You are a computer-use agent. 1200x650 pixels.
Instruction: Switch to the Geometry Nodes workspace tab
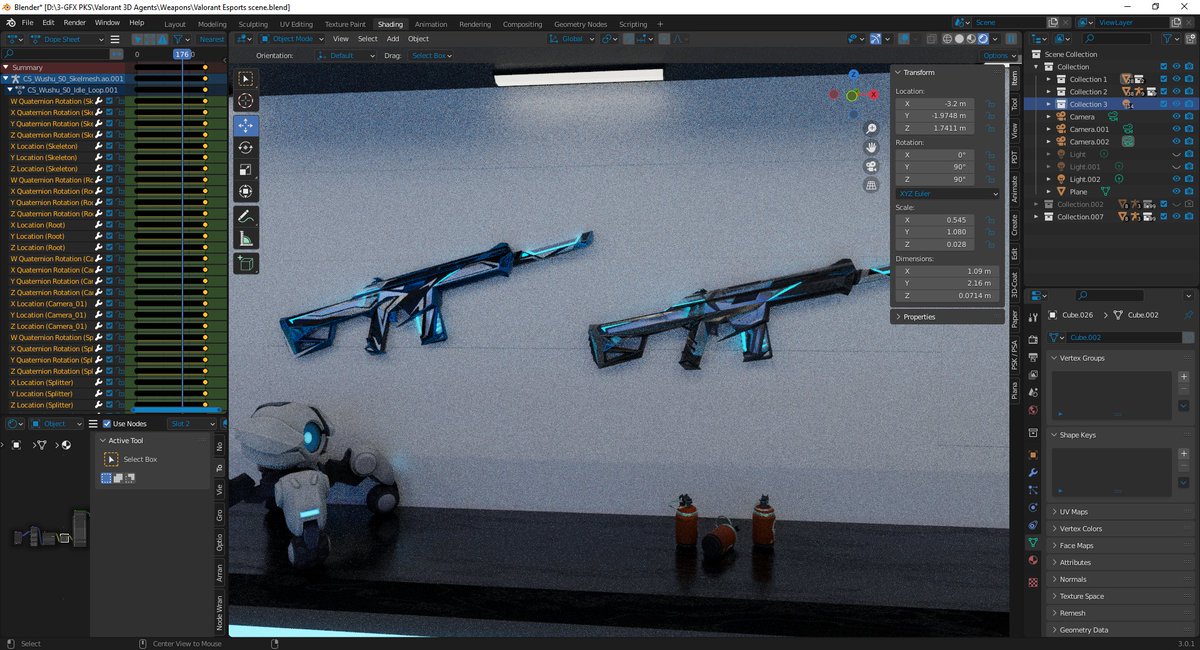coord(580,24)
